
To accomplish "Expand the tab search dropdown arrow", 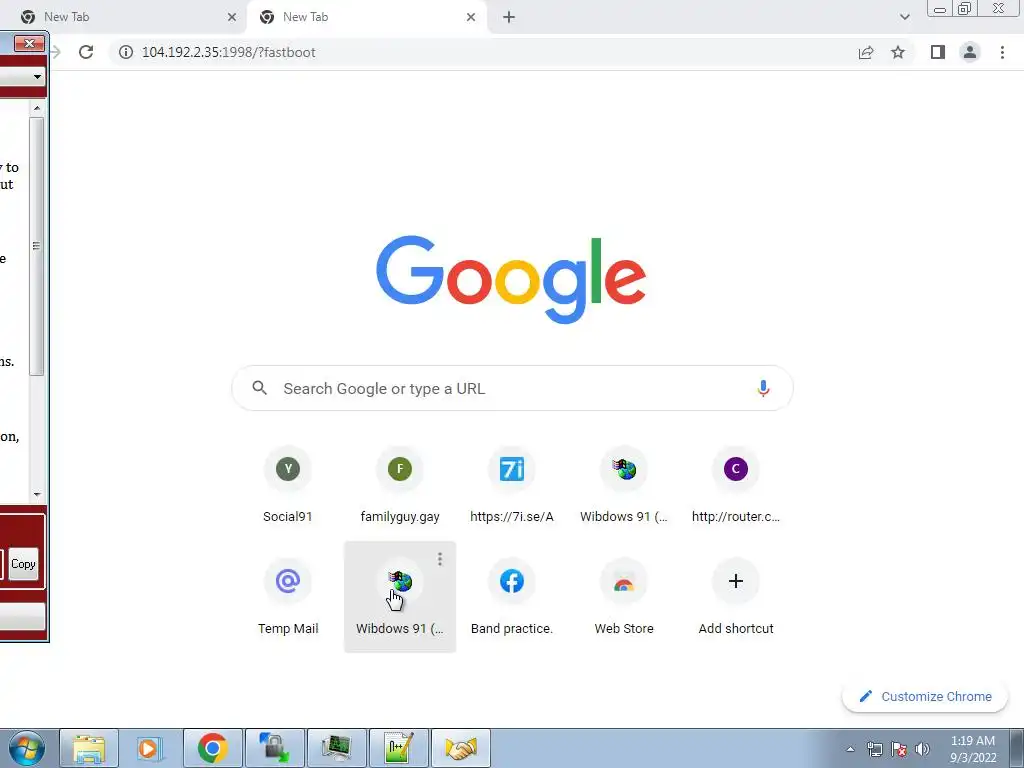I will click(904, 17).
